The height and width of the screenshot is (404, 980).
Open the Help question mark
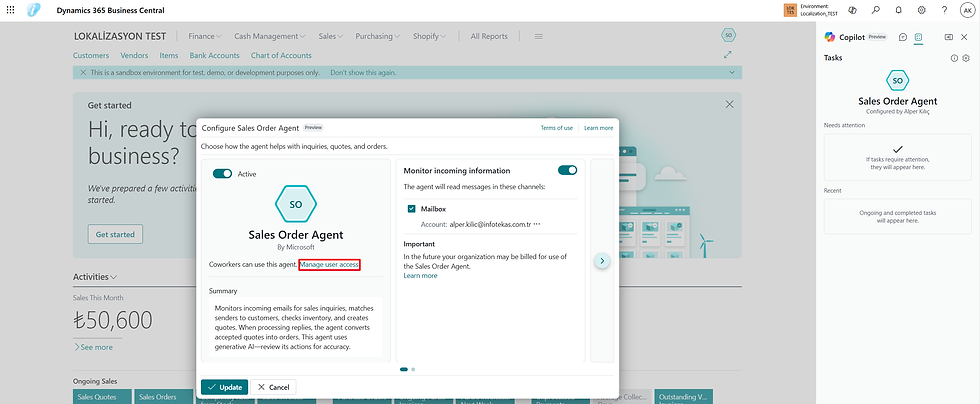(x=944, y=10)
